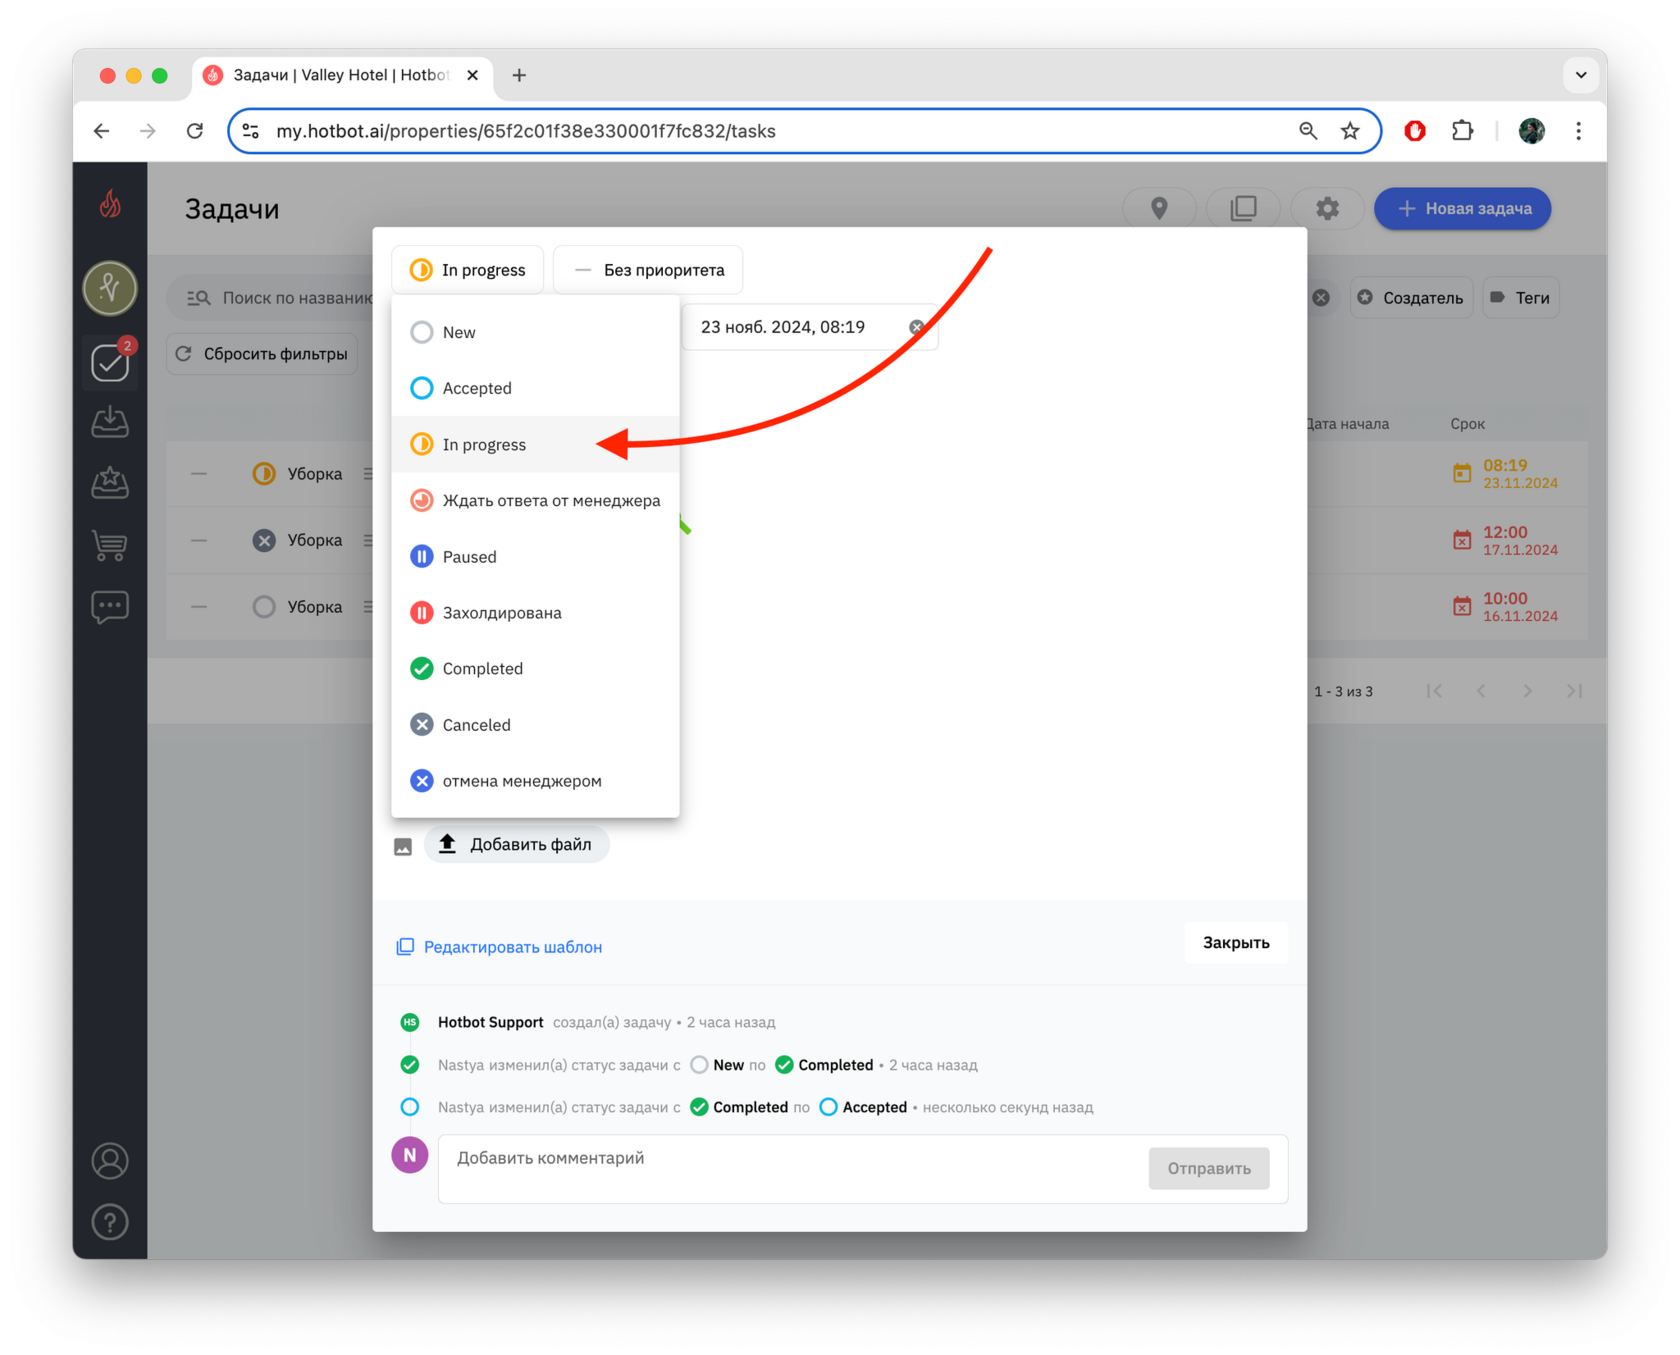Open the chat messages sidebar icon
This screenshot has height=1355, width=1680.
click(110, 607)
